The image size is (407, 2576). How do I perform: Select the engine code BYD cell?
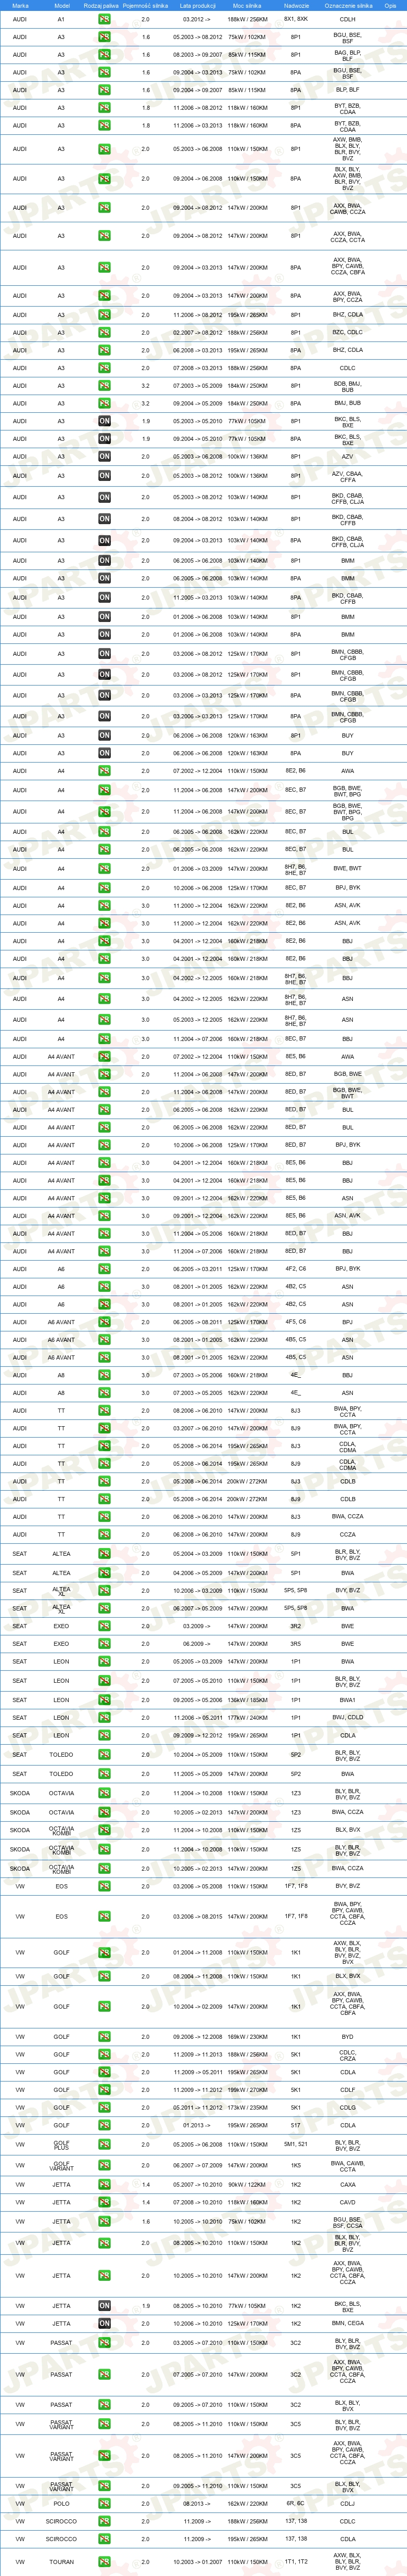point(347,2037)
